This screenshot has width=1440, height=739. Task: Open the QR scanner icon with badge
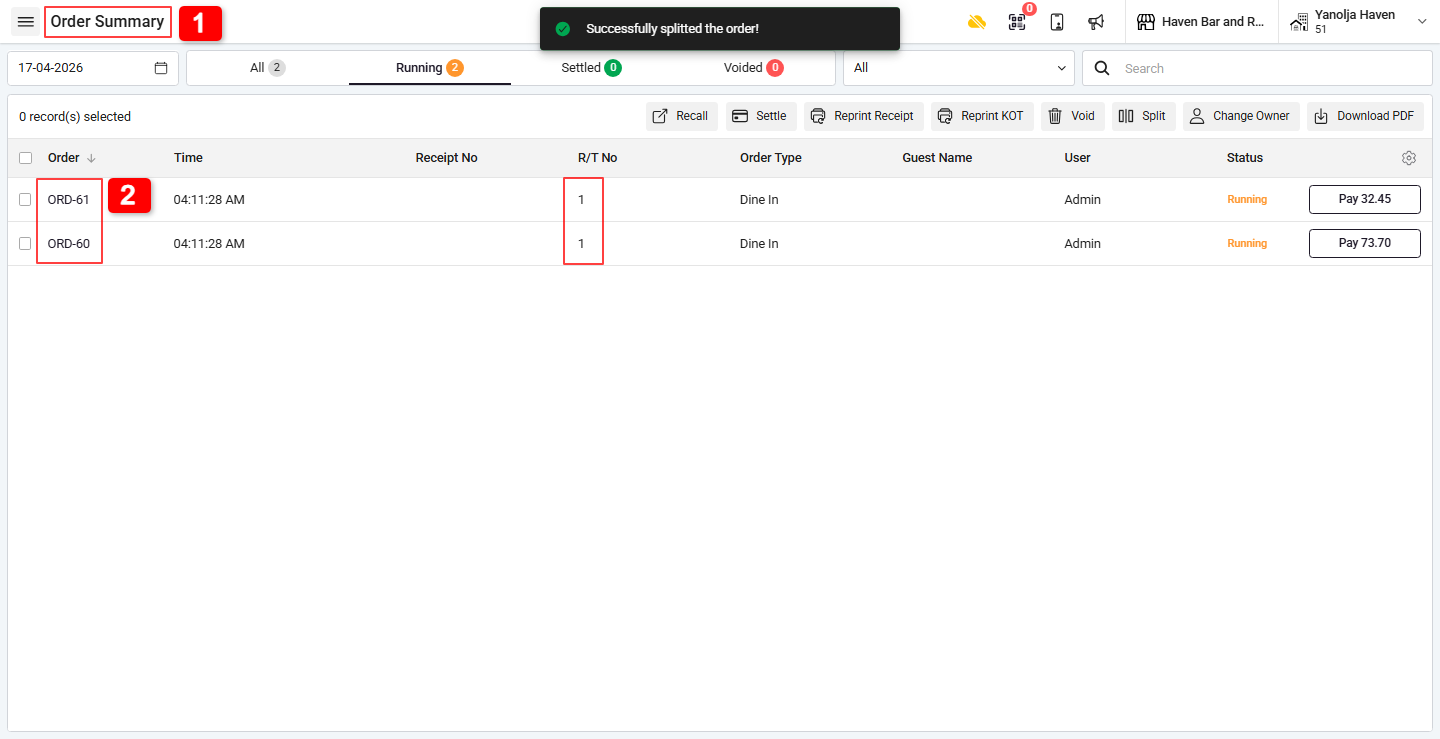[x=1017, y=22]
